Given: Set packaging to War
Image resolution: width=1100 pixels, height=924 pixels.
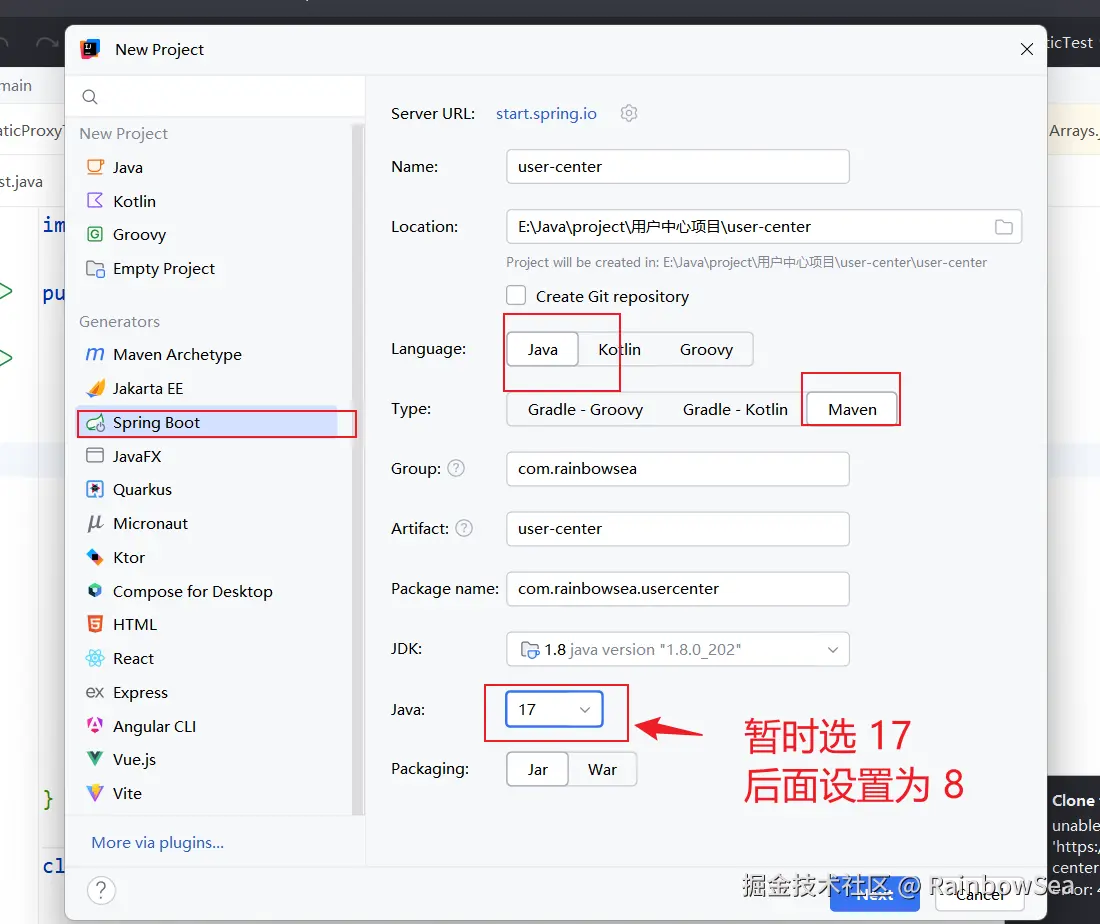Looking at the screenshot, I should 603,770.
